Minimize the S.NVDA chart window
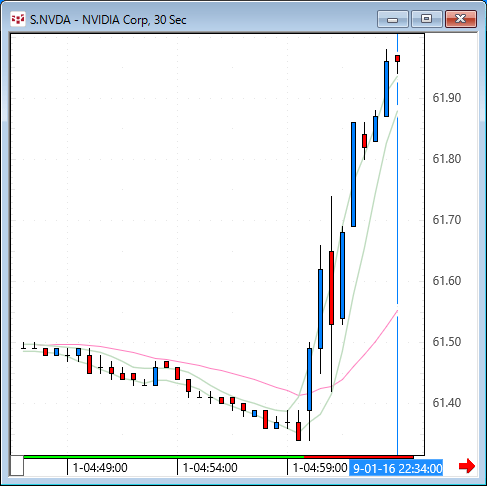 point(393,19)
